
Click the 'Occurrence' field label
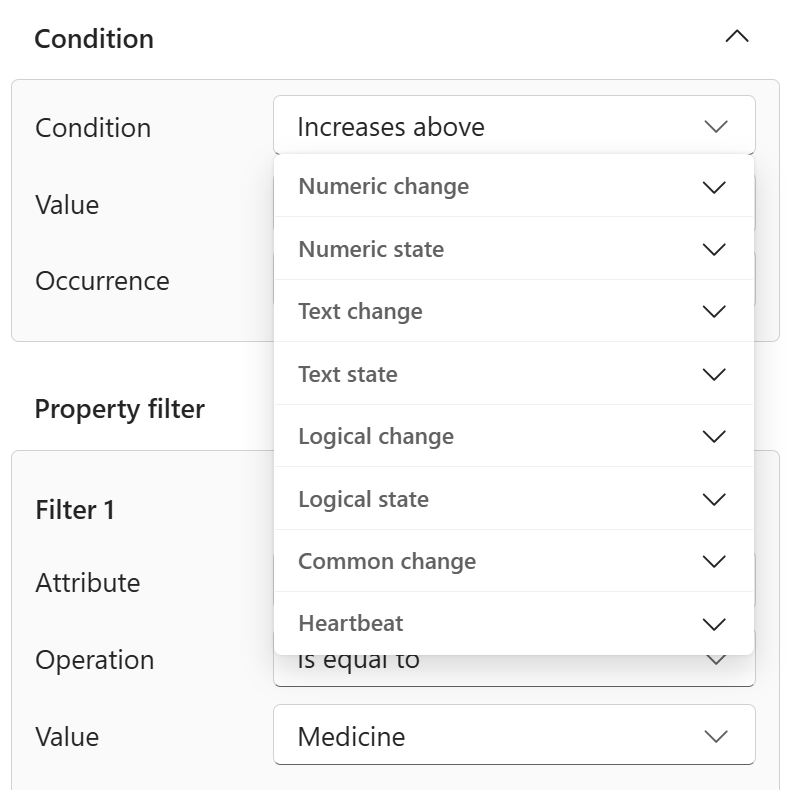102,281
